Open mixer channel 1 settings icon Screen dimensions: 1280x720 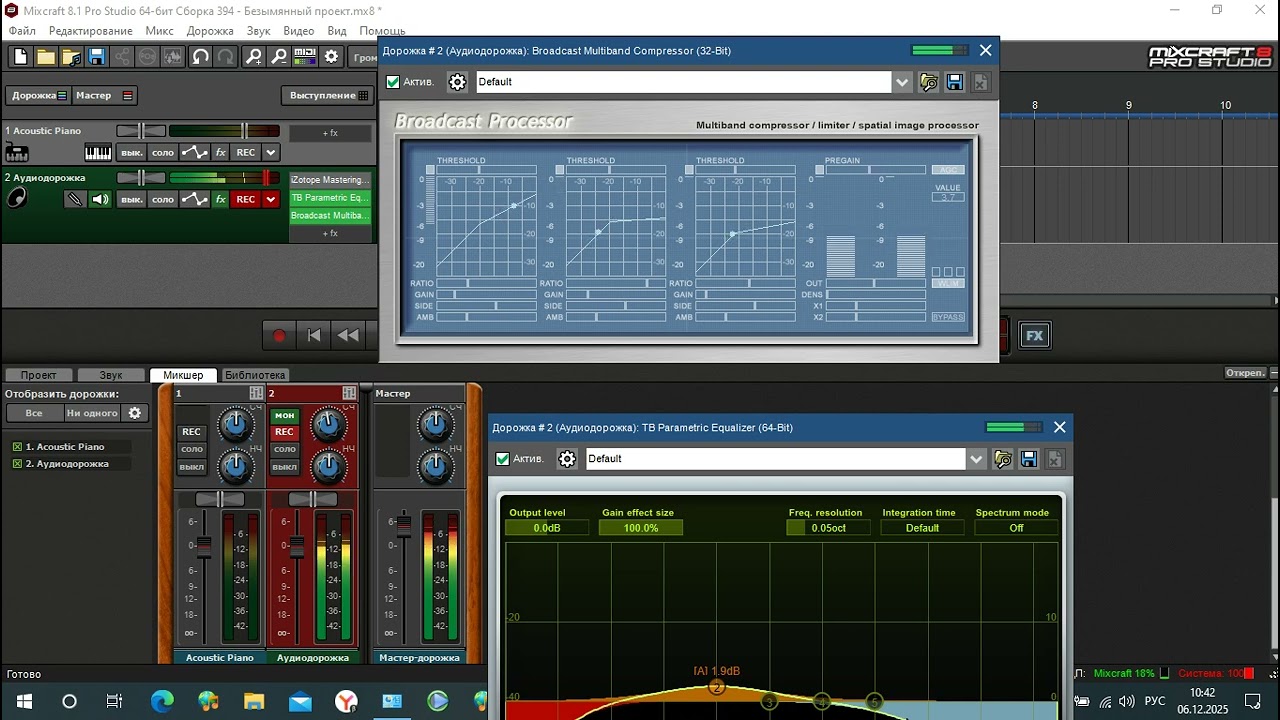click(256, 393)
